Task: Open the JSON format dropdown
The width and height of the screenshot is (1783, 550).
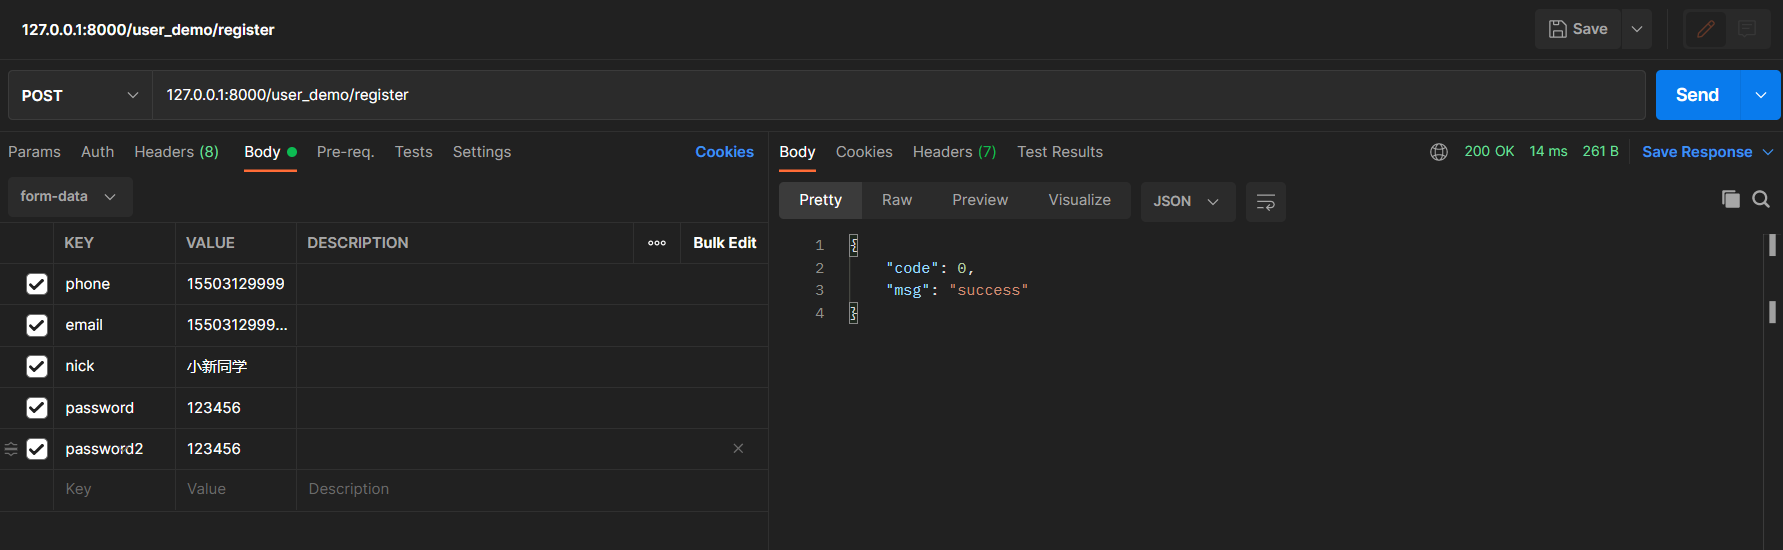Action: pos(1187,201)
